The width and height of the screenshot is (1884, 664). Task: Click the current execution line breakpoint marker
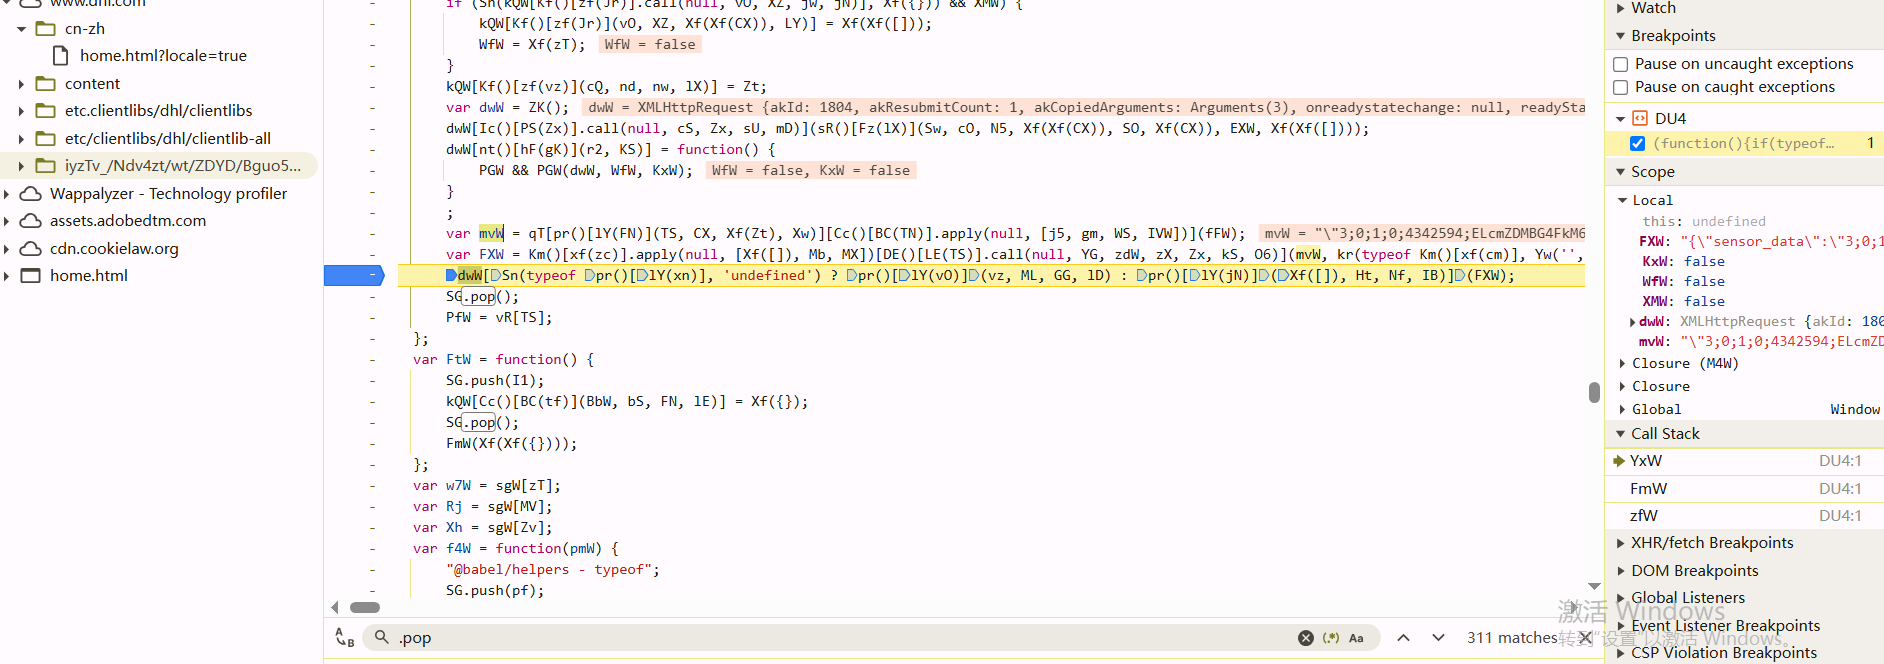click(354, 275)
